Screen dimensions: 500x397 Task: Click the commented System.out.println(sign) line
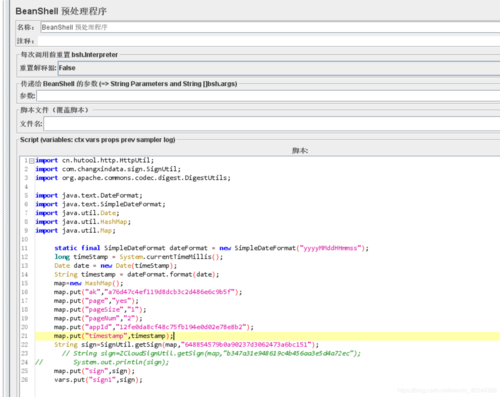[102, 362]
